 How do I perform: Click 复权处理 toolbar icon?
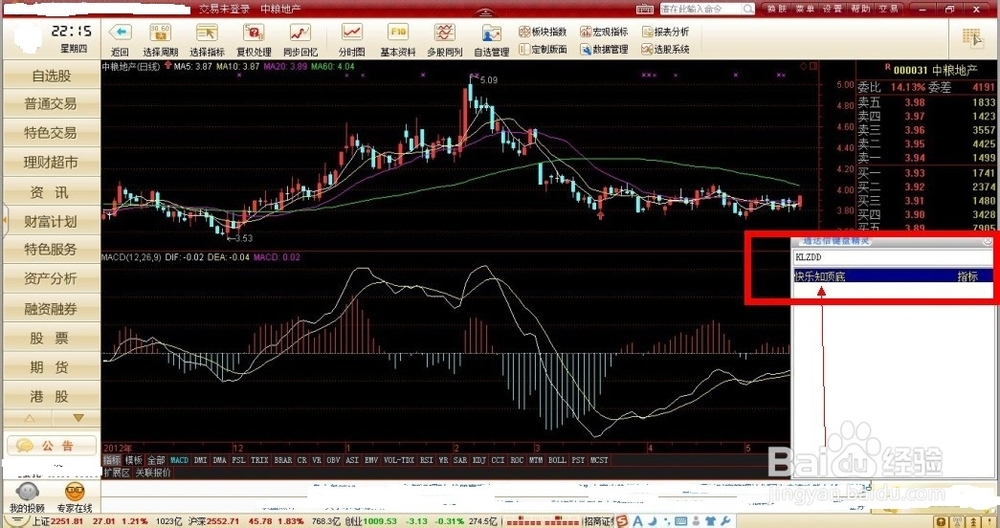(x=254, y=33)
